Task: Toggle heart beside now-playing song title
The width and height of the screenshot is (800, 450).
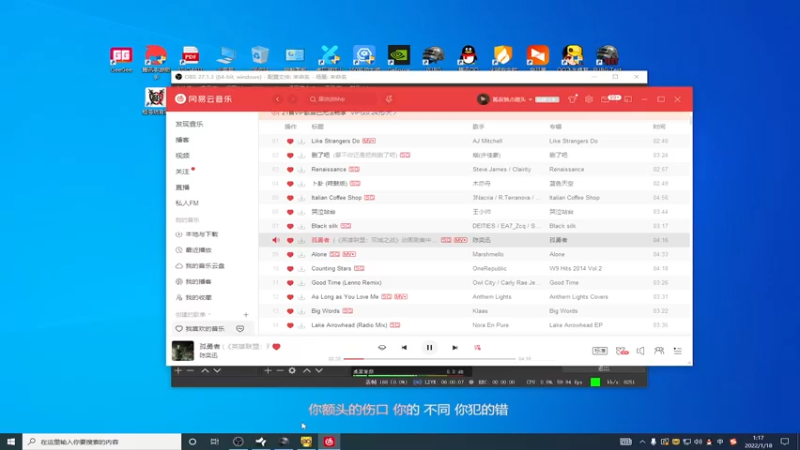Action: [277, 347]
